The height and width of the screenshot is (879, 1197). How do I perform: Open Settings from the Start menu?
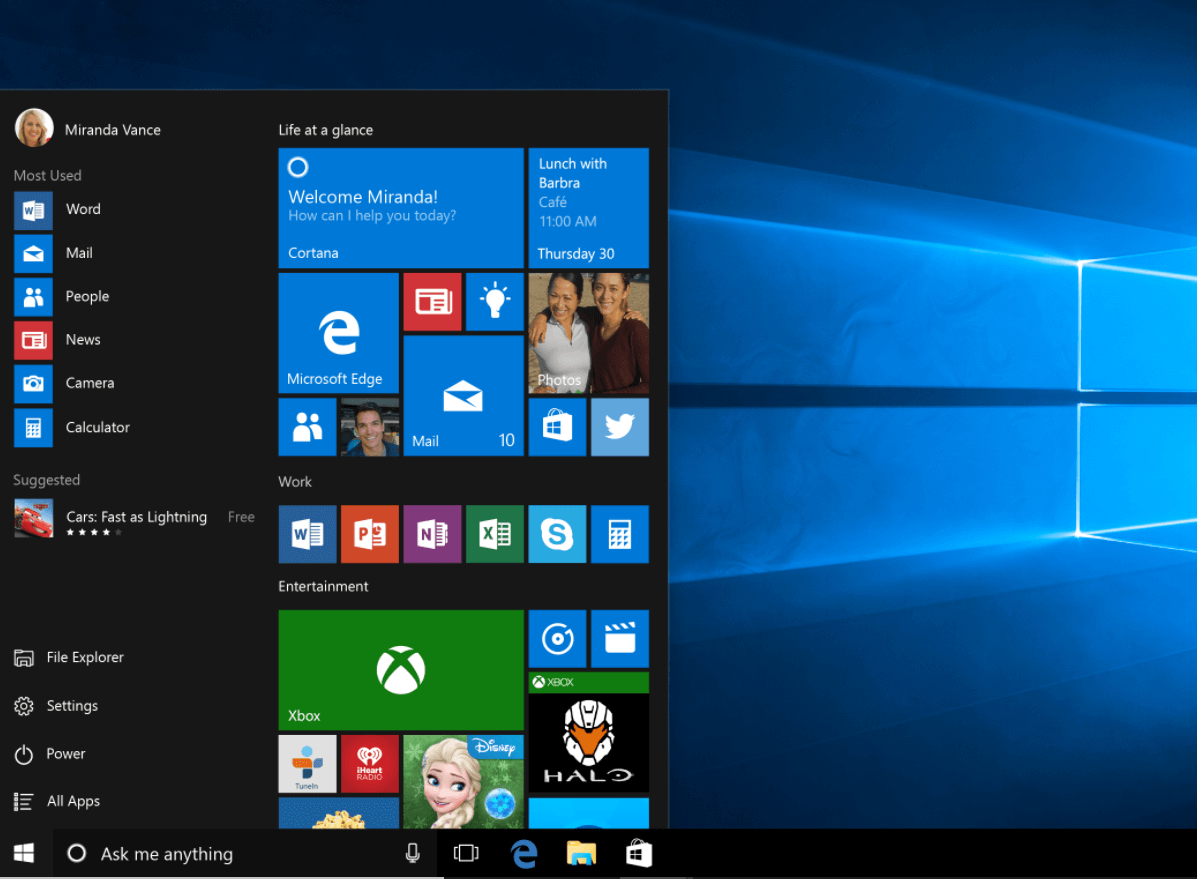(71, 705)
